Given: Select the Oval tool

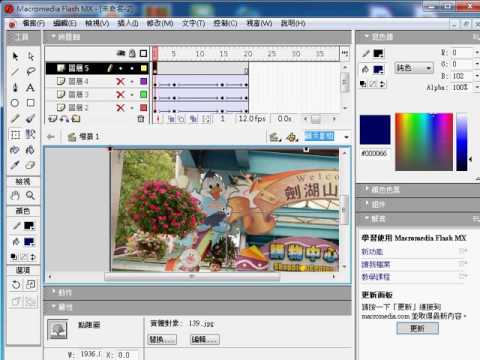Looking at the screenshot, I should point(15,103).
